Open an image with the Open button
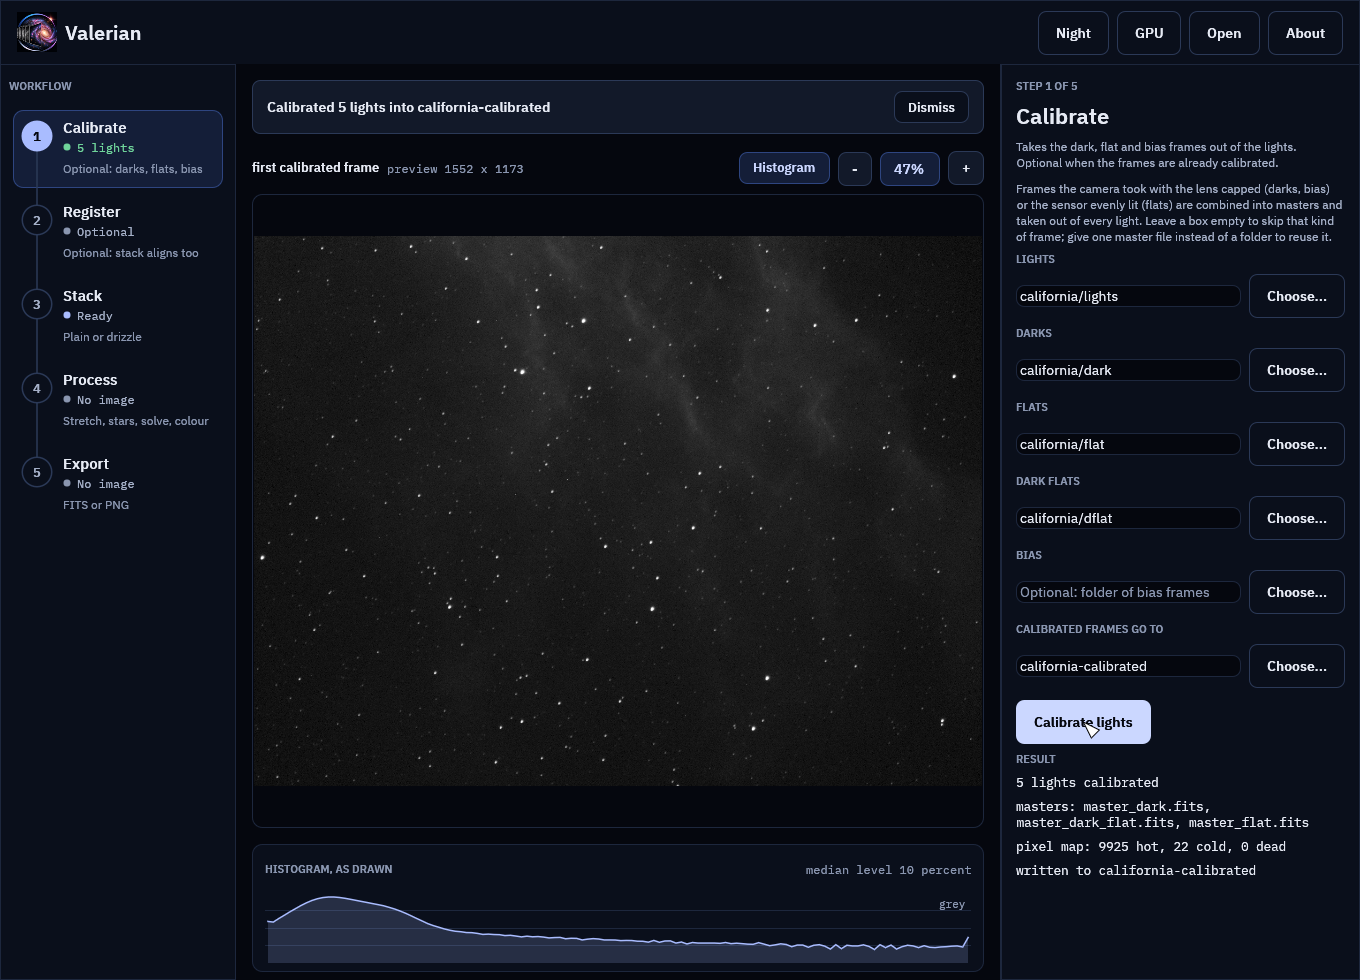The width and height of the screenshot is (1360, 980). (1224, 33)
